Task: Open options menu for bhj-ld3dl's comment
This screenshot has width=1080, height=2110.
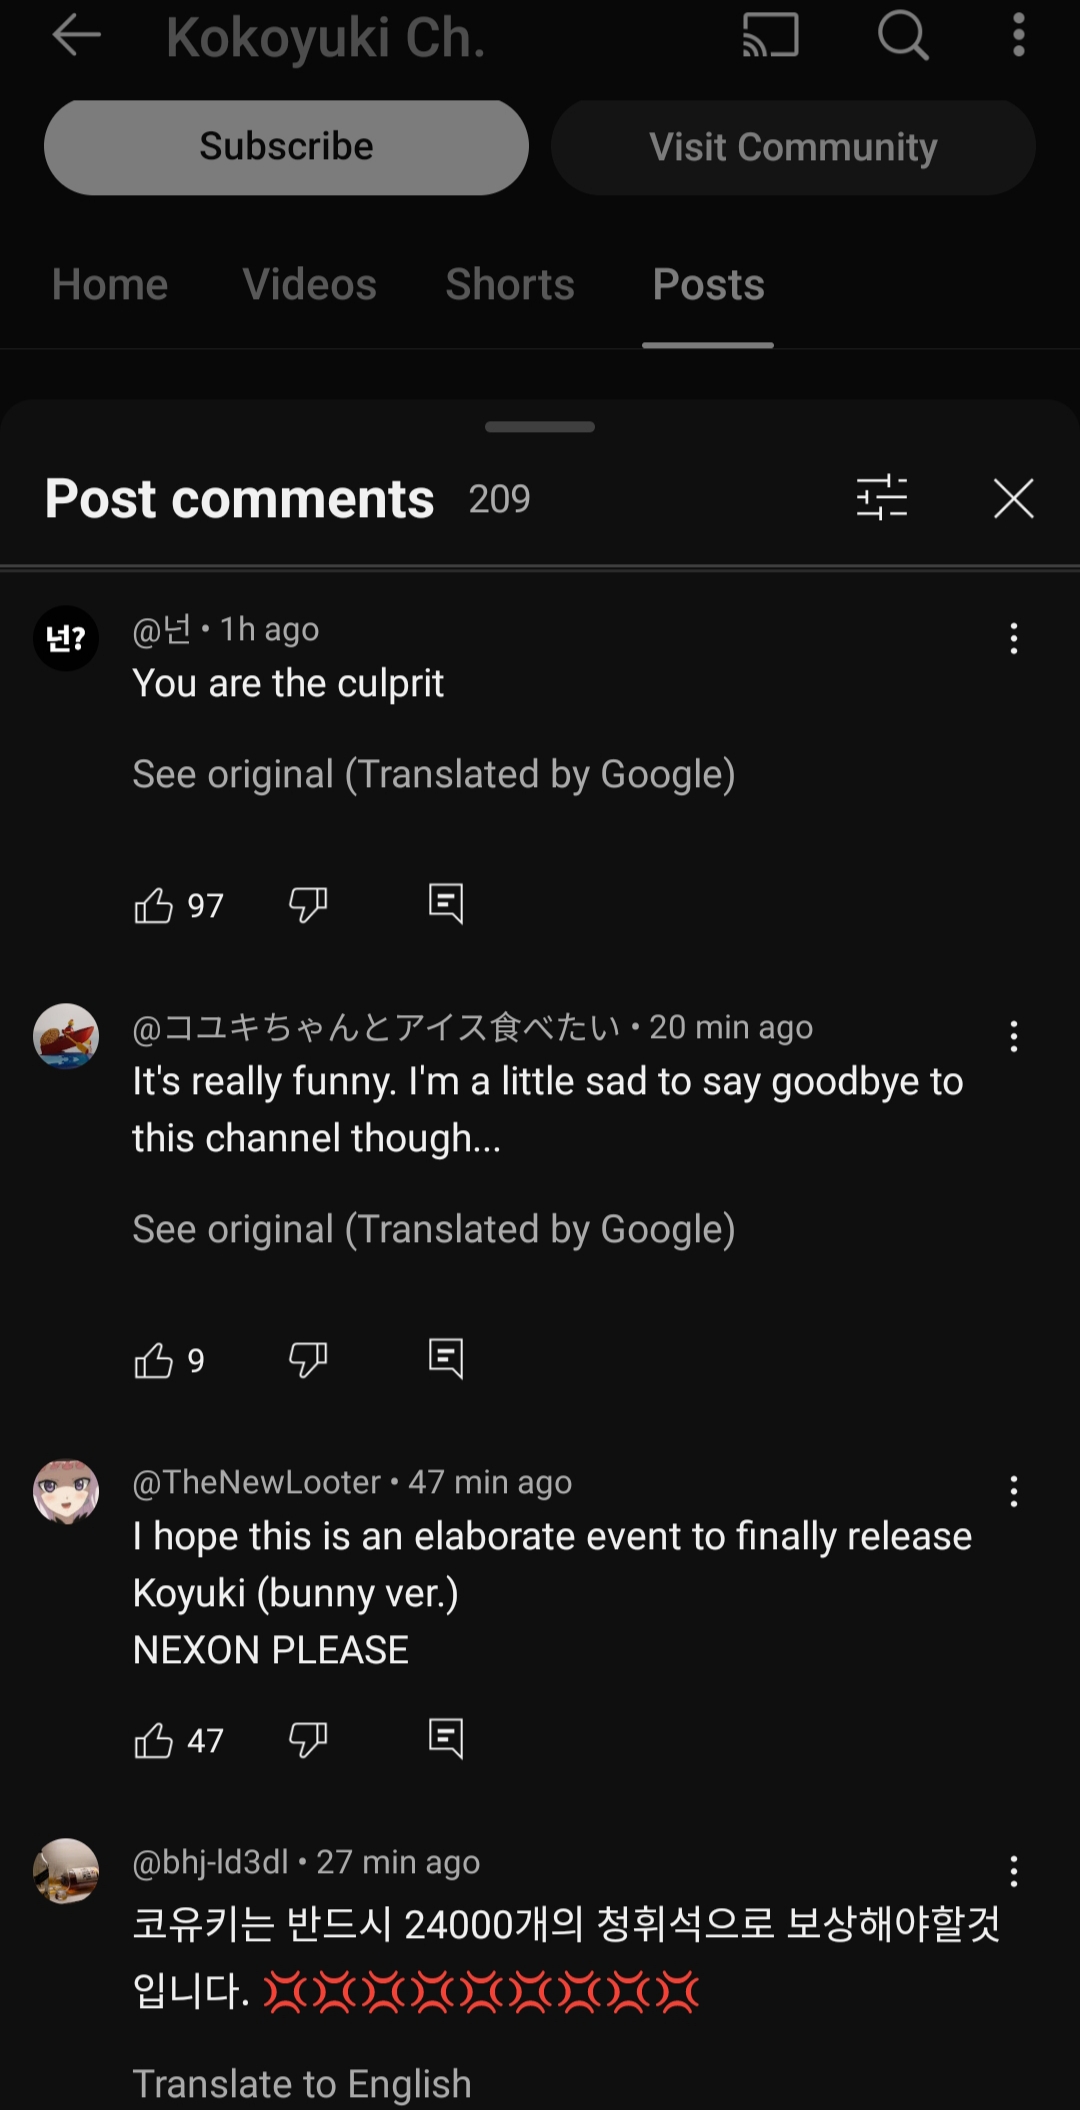Action: pos(1013,1872)
